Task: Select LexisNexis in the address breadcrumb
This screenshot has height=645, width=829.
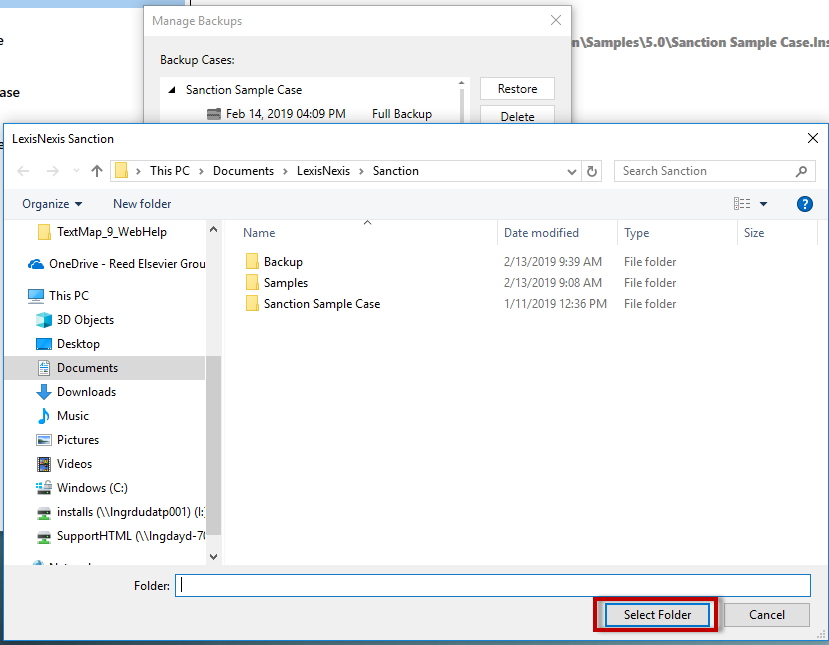Action: 323,171
